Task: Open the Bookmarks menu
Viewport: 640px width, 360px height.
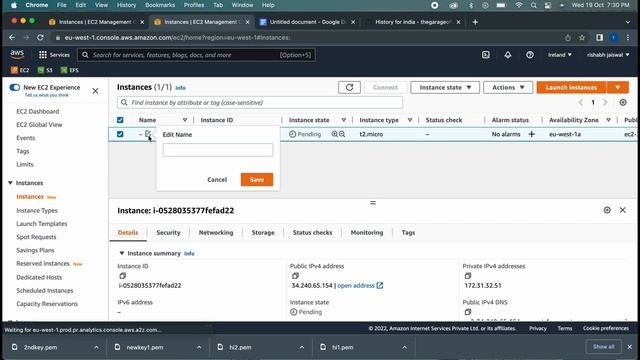Action: 160,5
